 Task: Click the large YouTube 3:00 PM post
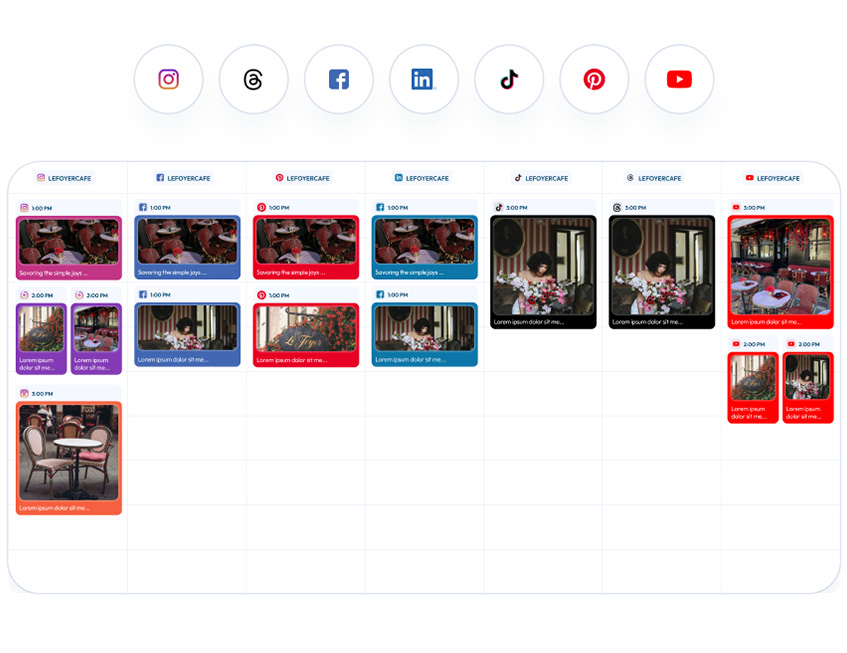(780, 268)
